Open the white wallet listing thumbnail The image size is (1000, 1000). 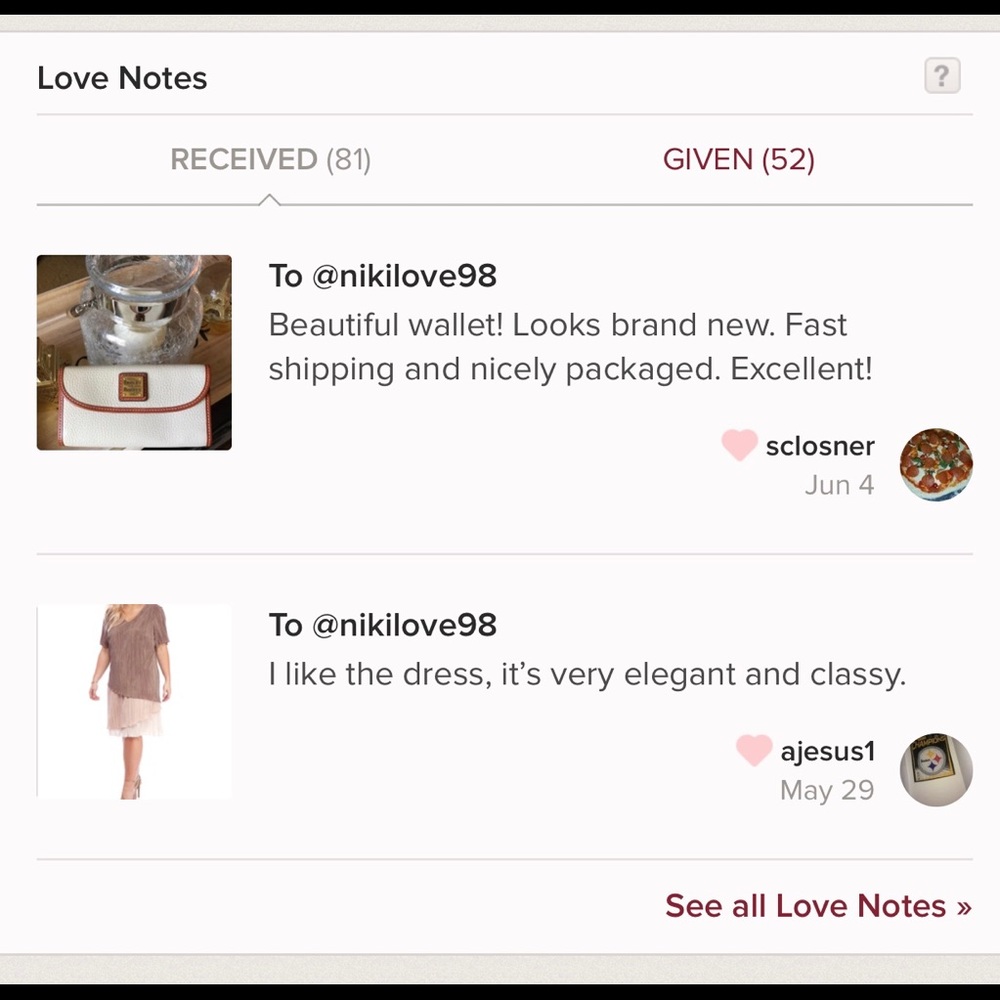coord(134,353)
